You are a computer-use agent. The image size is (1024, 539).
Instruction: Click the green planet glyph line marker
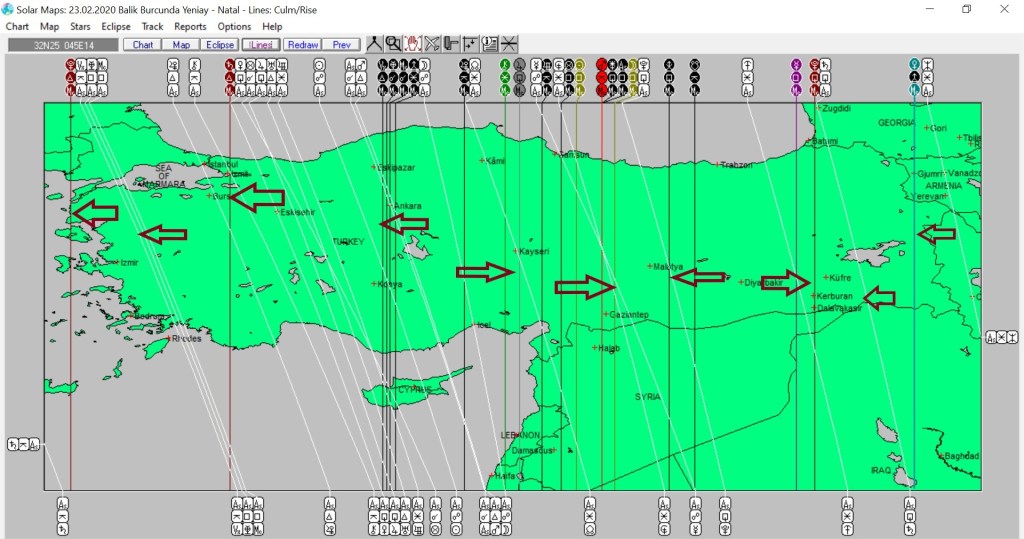tap(505, 64)
